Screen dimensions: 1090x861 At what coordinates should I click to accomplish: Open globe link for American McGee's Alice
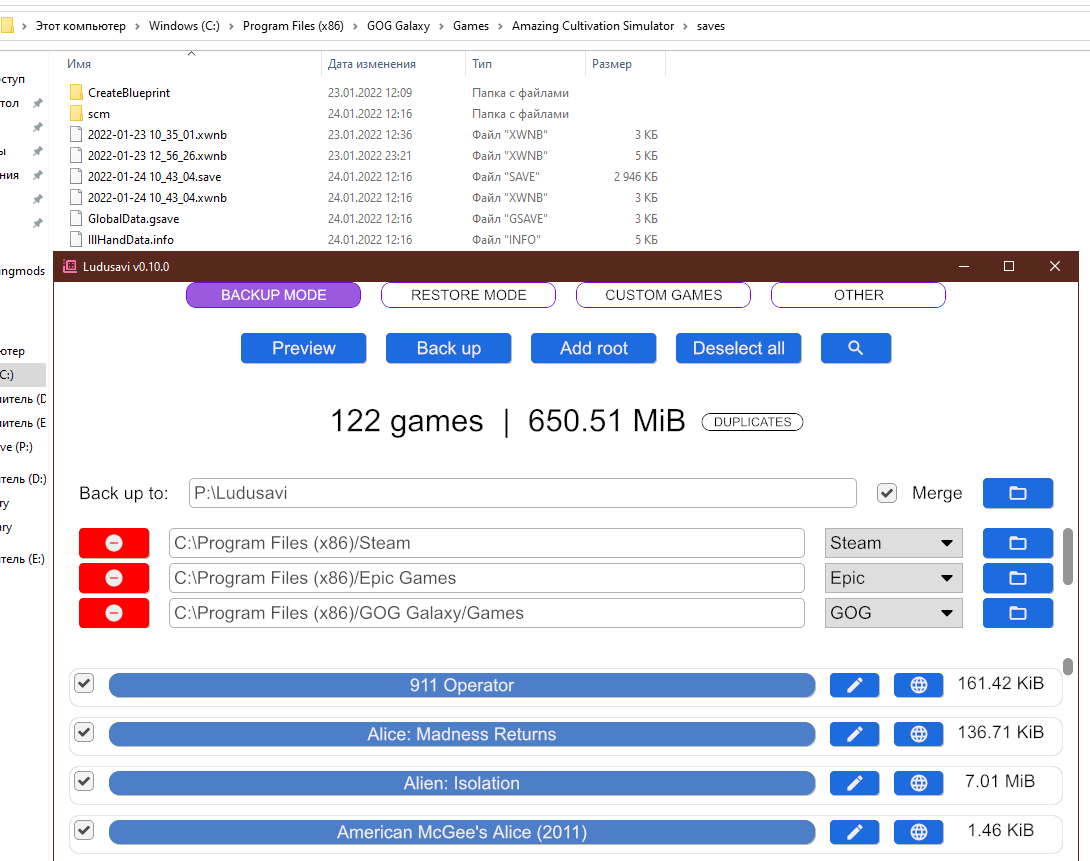(918, 832)
